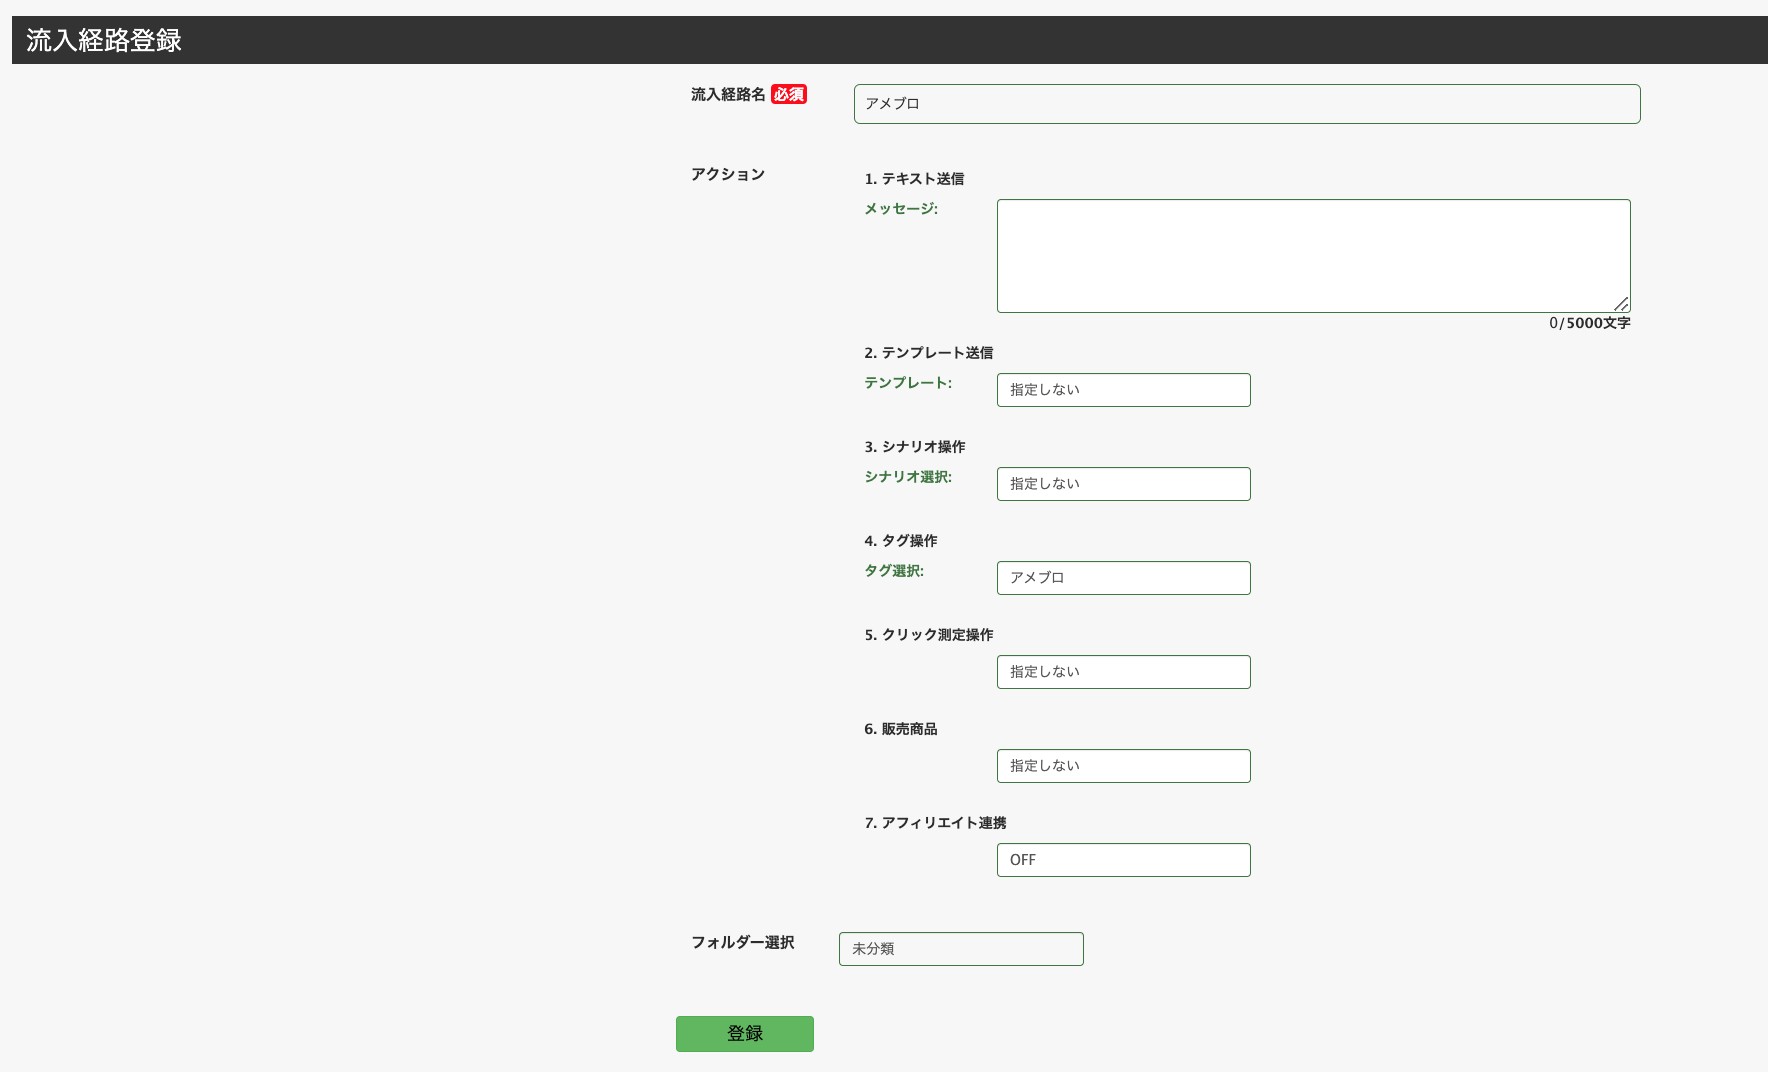This screenshot has height=1072, width=1768.
Task: Click the 流入経路名 input containing アメブロ
Action: [1247, 104]
